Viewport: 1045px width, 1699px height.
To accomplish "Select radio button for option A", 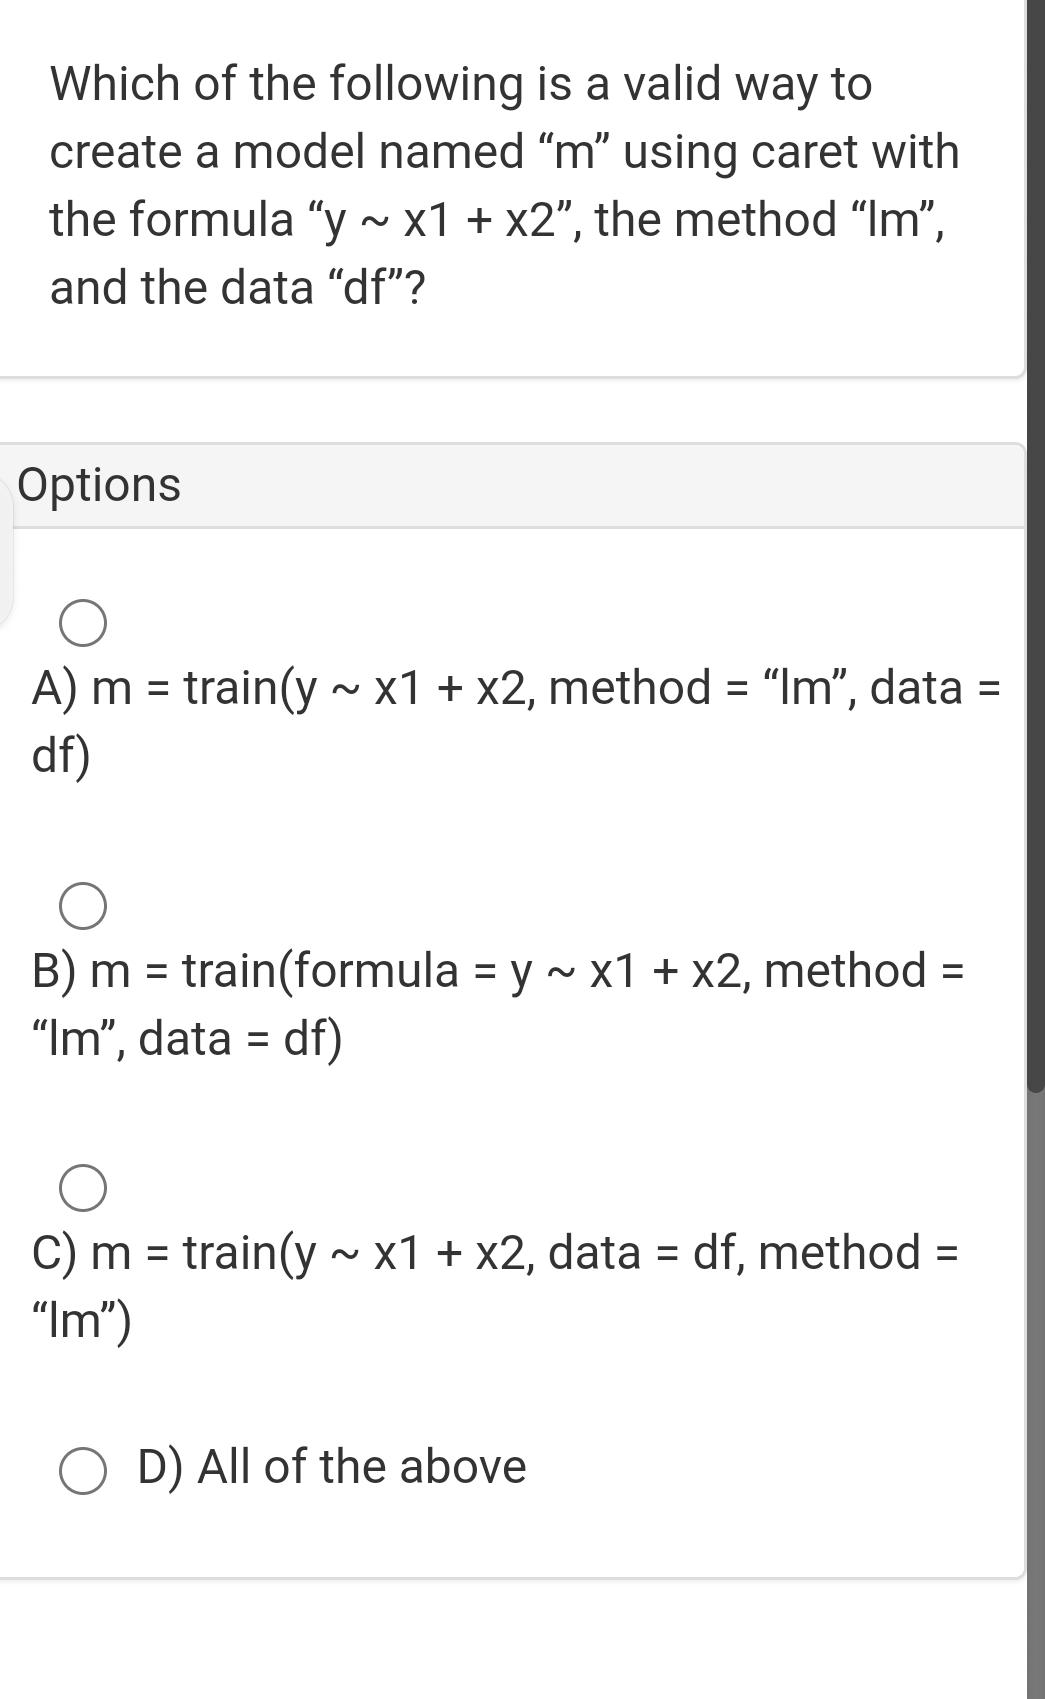I will coord(83,624).
